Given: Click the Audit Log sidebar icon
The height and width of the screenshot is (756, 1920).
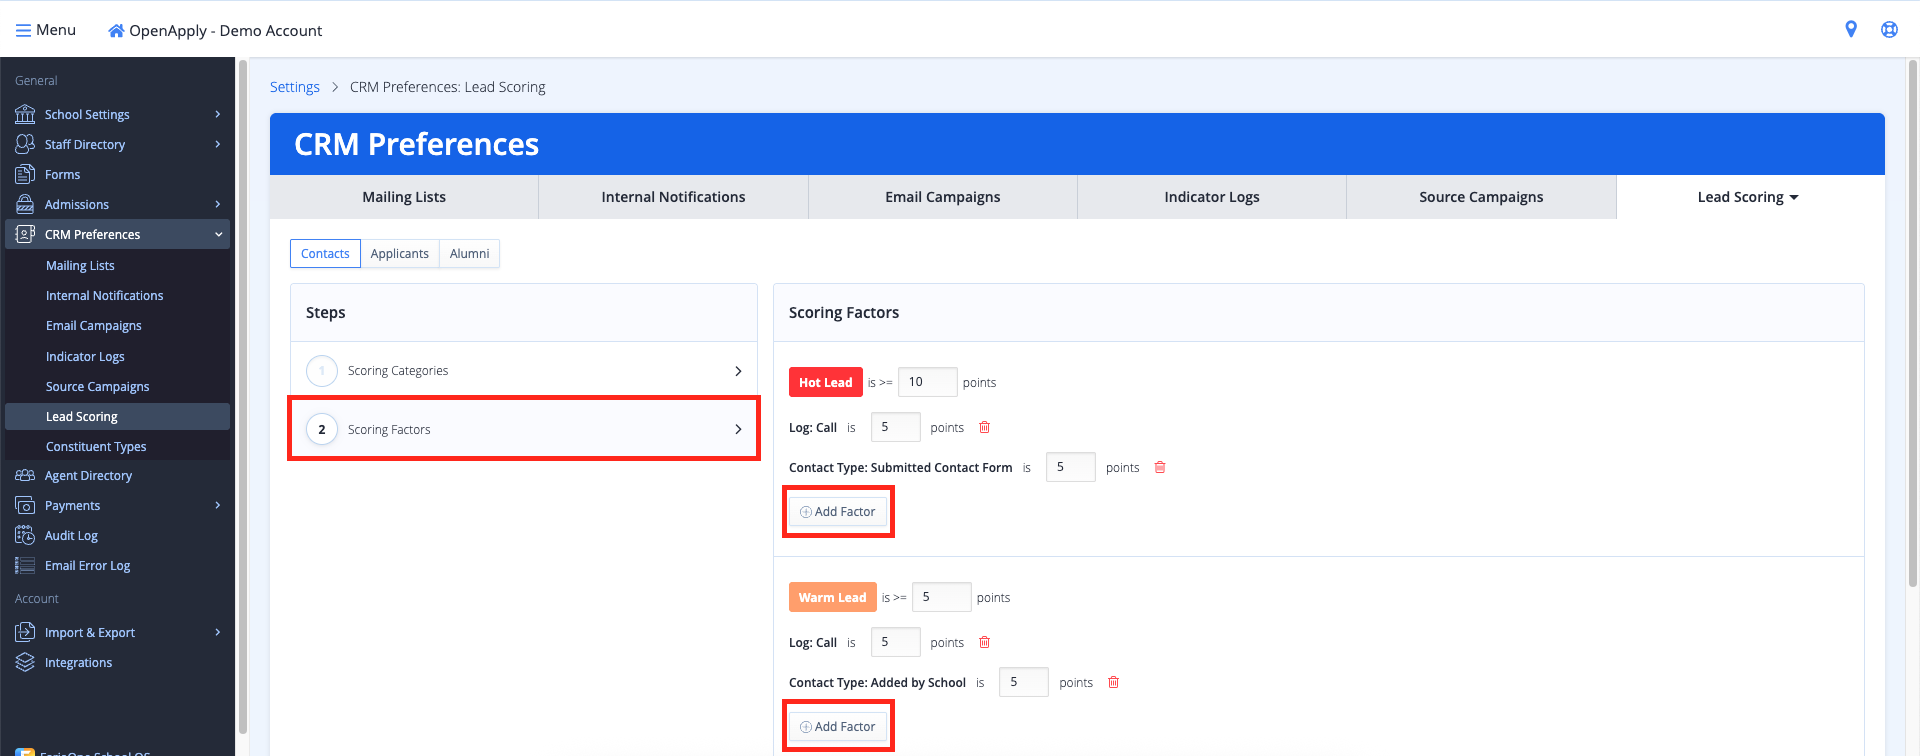Looking at the screenshot, I should tap(25, 536).
